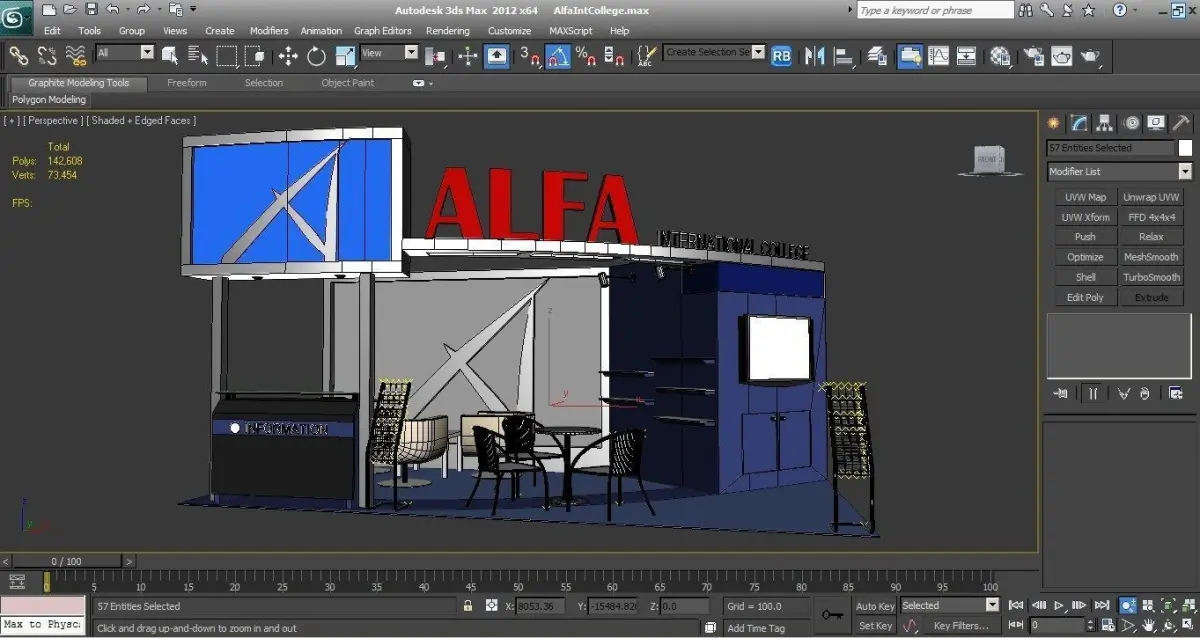Screen dimensions: 1200x638
Task: Open the Curve Editor
Action: coord(938,55)
